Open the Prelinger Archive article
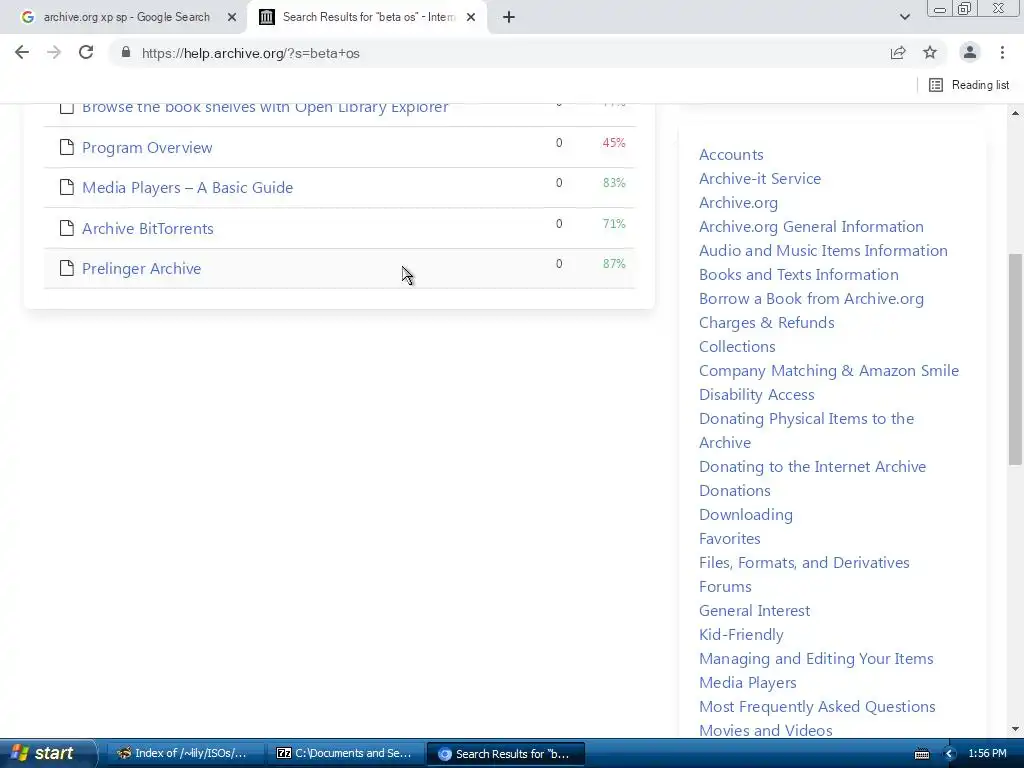The image size is (1024, 768). [141, 268]
